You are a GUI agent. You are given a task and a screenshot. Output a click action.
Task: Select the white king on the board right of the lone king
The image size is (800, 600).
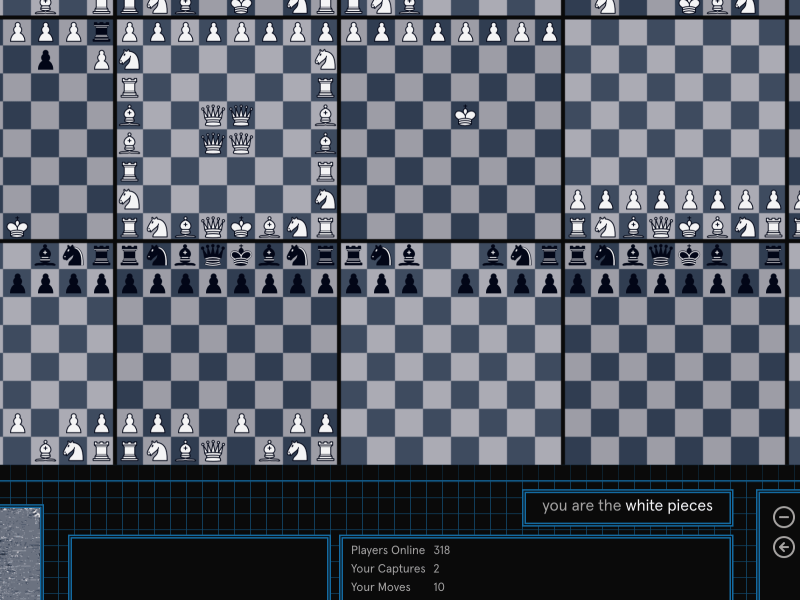[689, 227]
